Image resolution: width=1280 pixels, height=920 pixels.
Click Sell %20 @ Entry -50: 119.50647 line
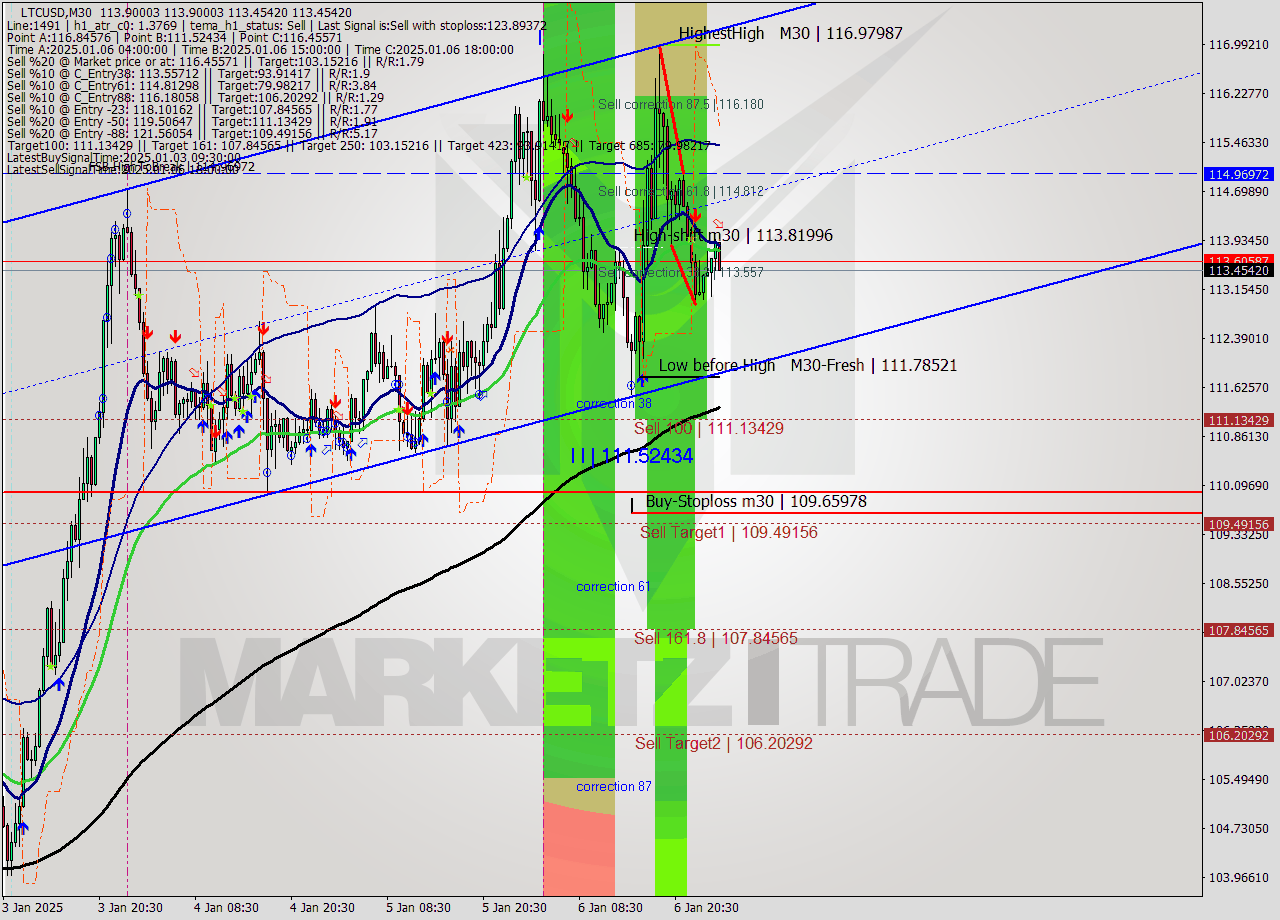(x=192, y=121)
